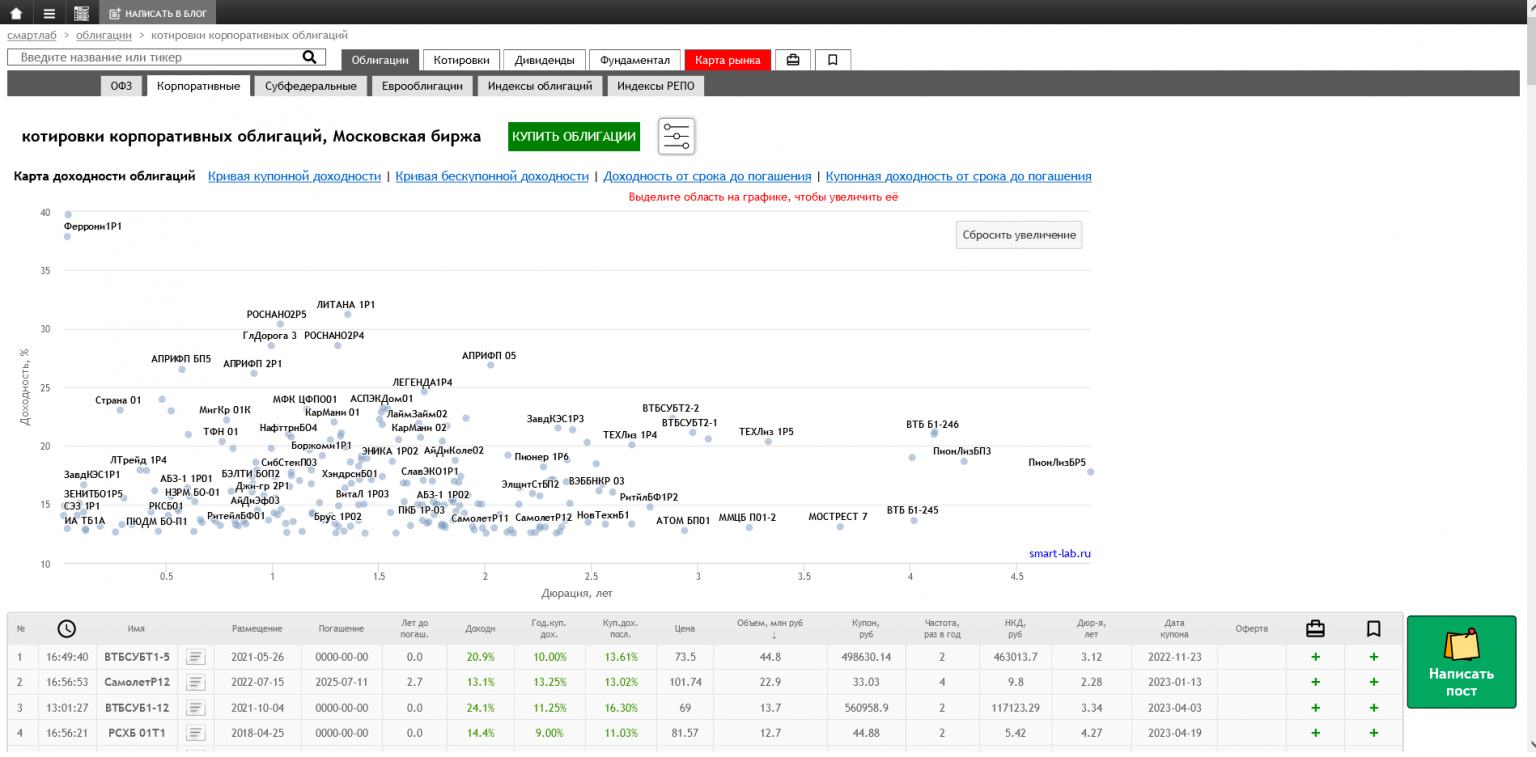Screen dimensions: 1536x757
Task: Click Сбросить увеличение button on chart
Action: pyautogui.click(x=1019, y=235)
